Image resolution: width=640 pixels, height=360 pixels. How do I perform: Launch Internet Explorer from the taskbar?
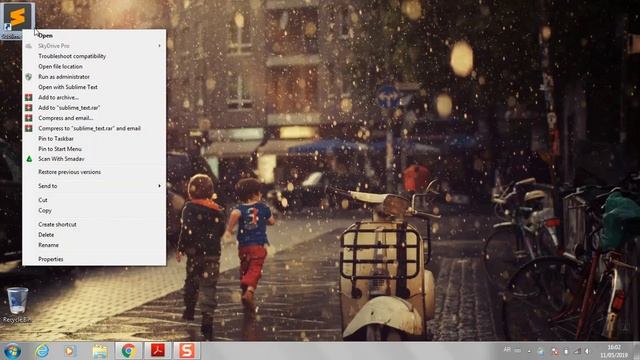[42, 351]
